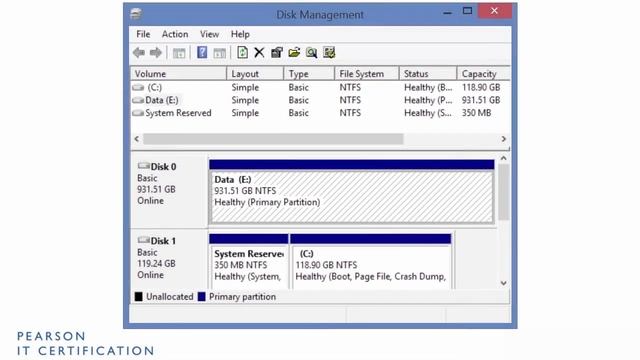Click the NTFS cell in the (C:) row

[350, 87]
